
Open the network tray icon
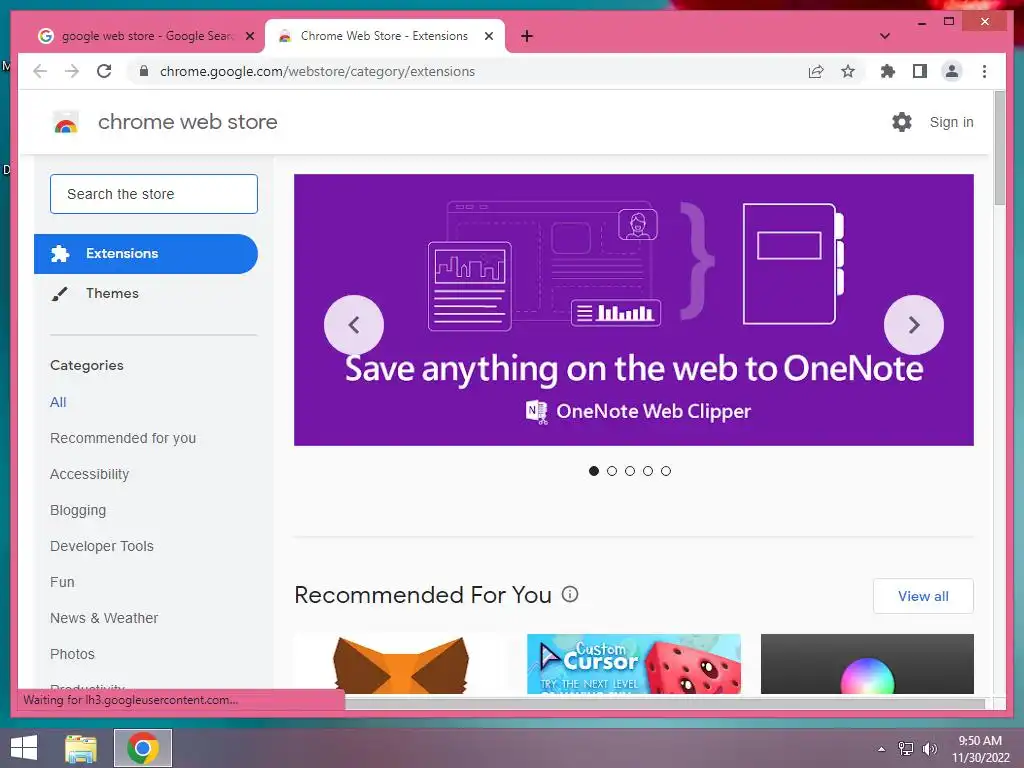click(x=905, y=748)
